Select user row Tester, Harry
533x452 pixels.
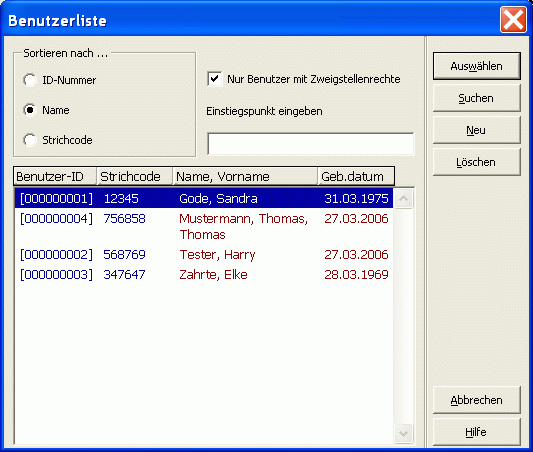point(204,254)
